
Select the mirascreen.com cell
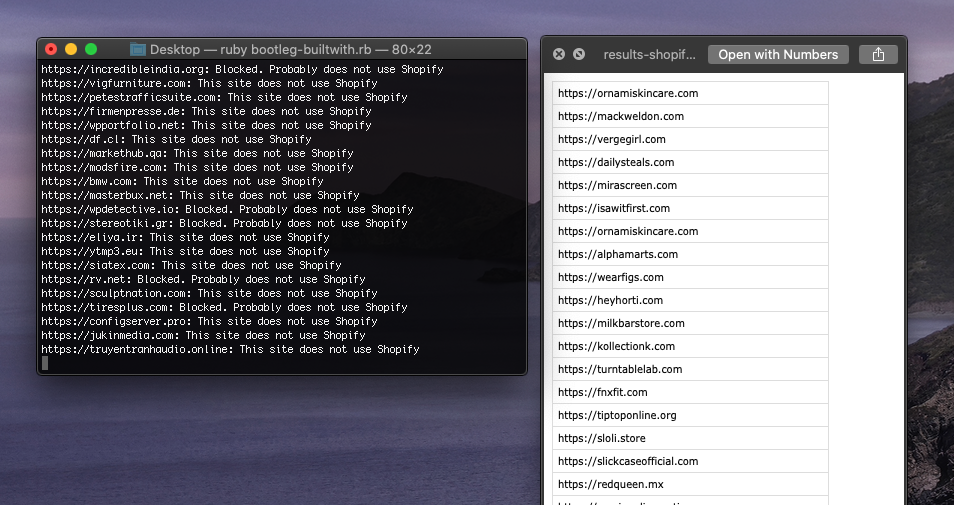(x=691, y=186)
